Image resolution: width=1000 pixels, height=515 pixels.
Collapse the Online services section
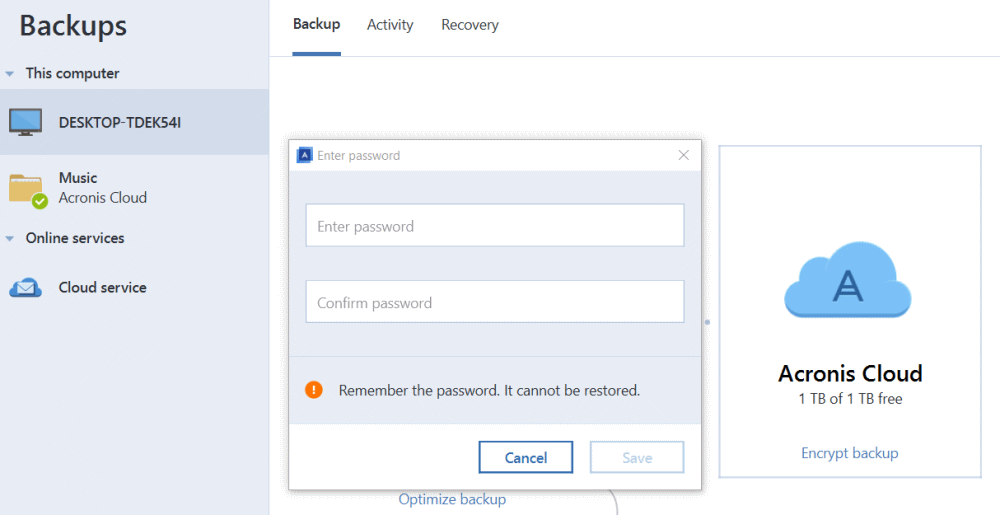[x=10, y=239]
